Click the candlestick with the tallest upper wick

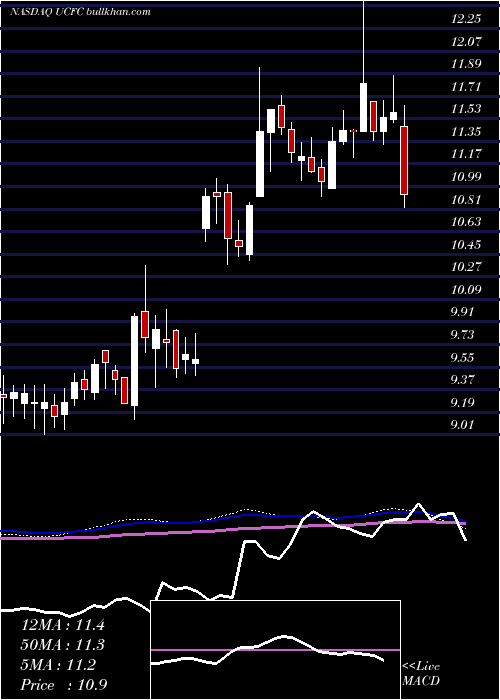click(363, 66)
